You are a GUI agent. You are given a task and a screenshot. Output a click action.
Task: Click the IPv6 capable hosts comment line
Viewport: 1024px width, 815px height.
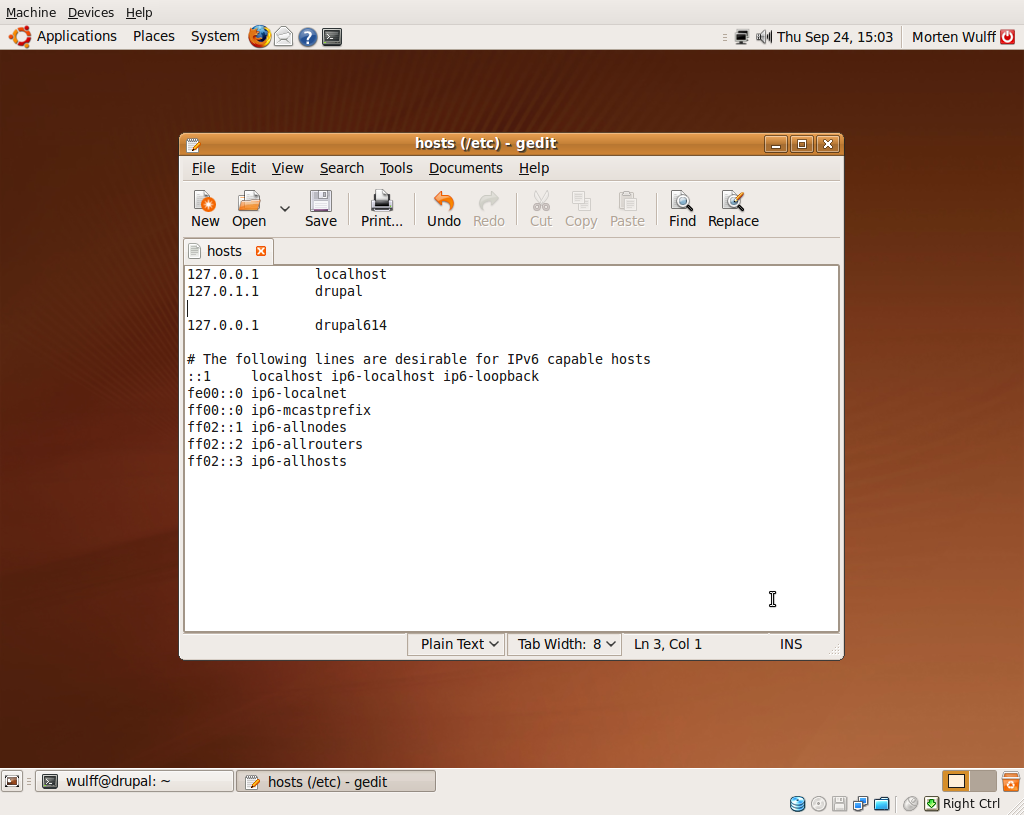coord(419,359)
